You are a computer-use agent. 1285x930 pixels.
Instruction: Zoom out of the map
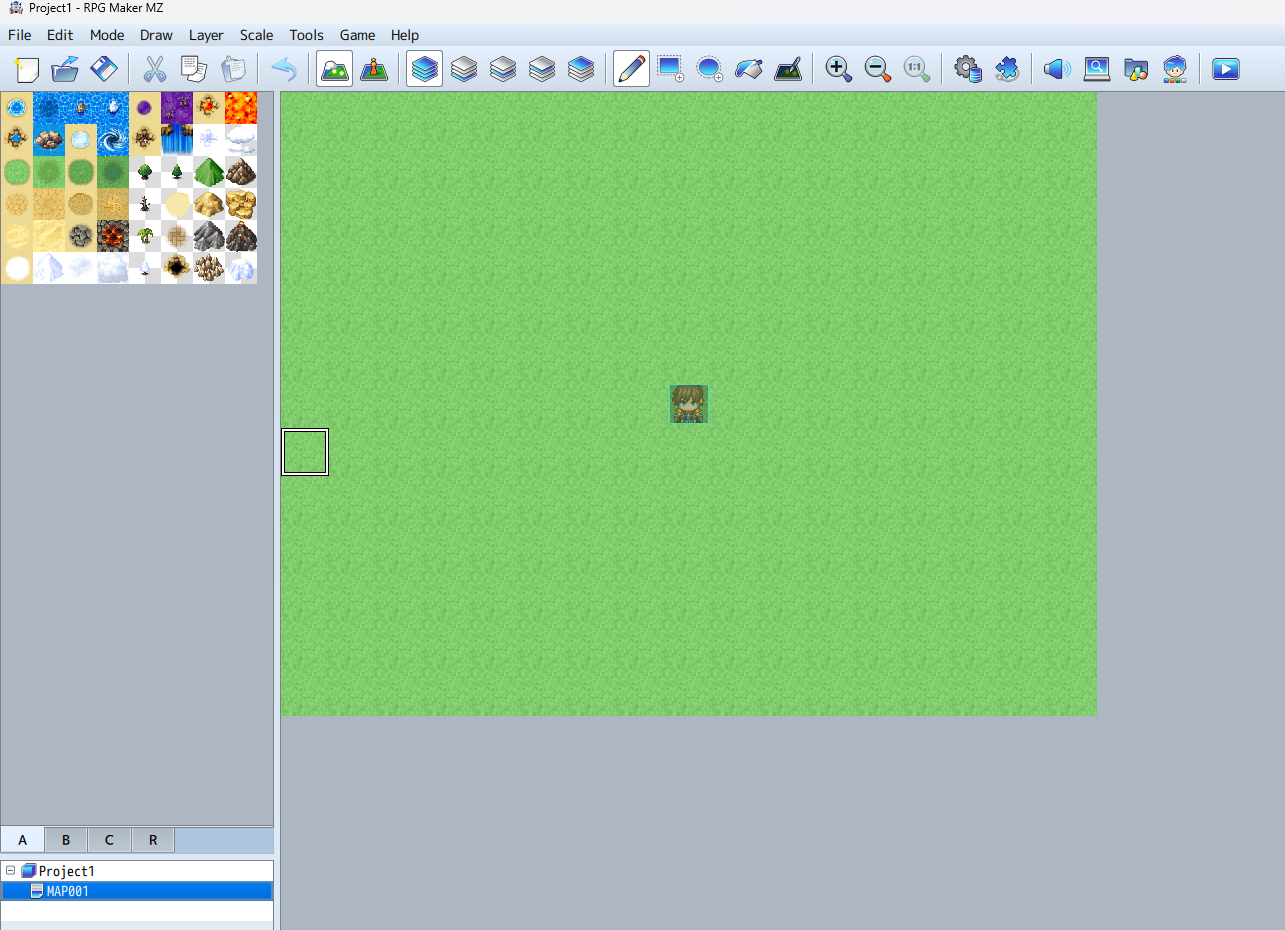coord(877,69)
